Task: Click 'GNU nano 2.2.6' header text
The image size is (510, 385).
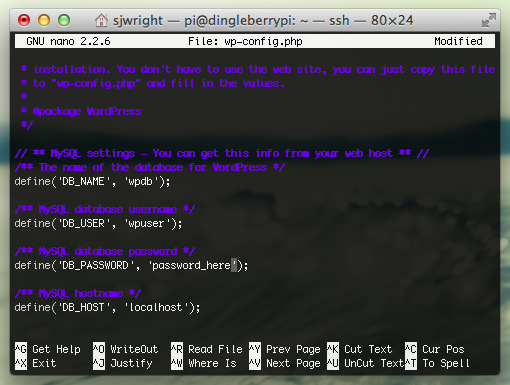Action: pyautogui.click(x=68, y=41)
